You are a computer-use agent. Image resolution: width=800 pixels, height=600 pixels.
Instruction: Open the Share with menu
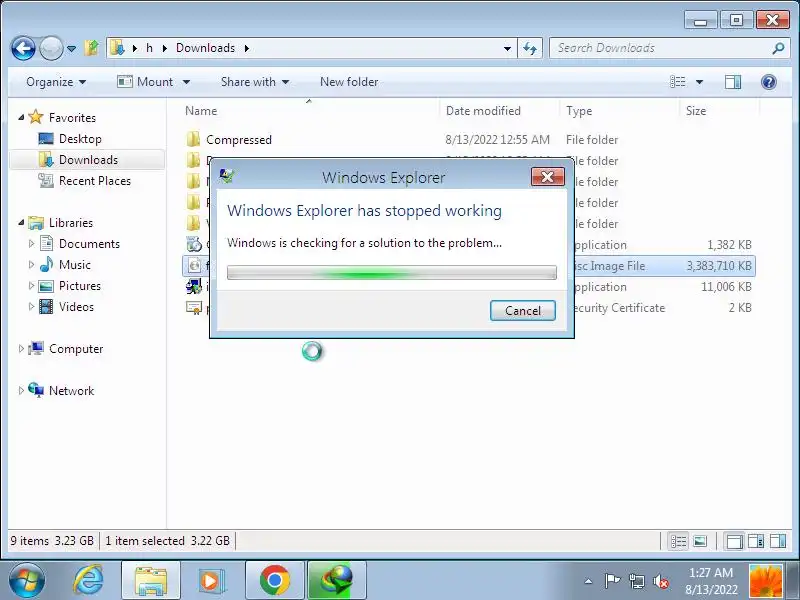(x=255, y=82)
